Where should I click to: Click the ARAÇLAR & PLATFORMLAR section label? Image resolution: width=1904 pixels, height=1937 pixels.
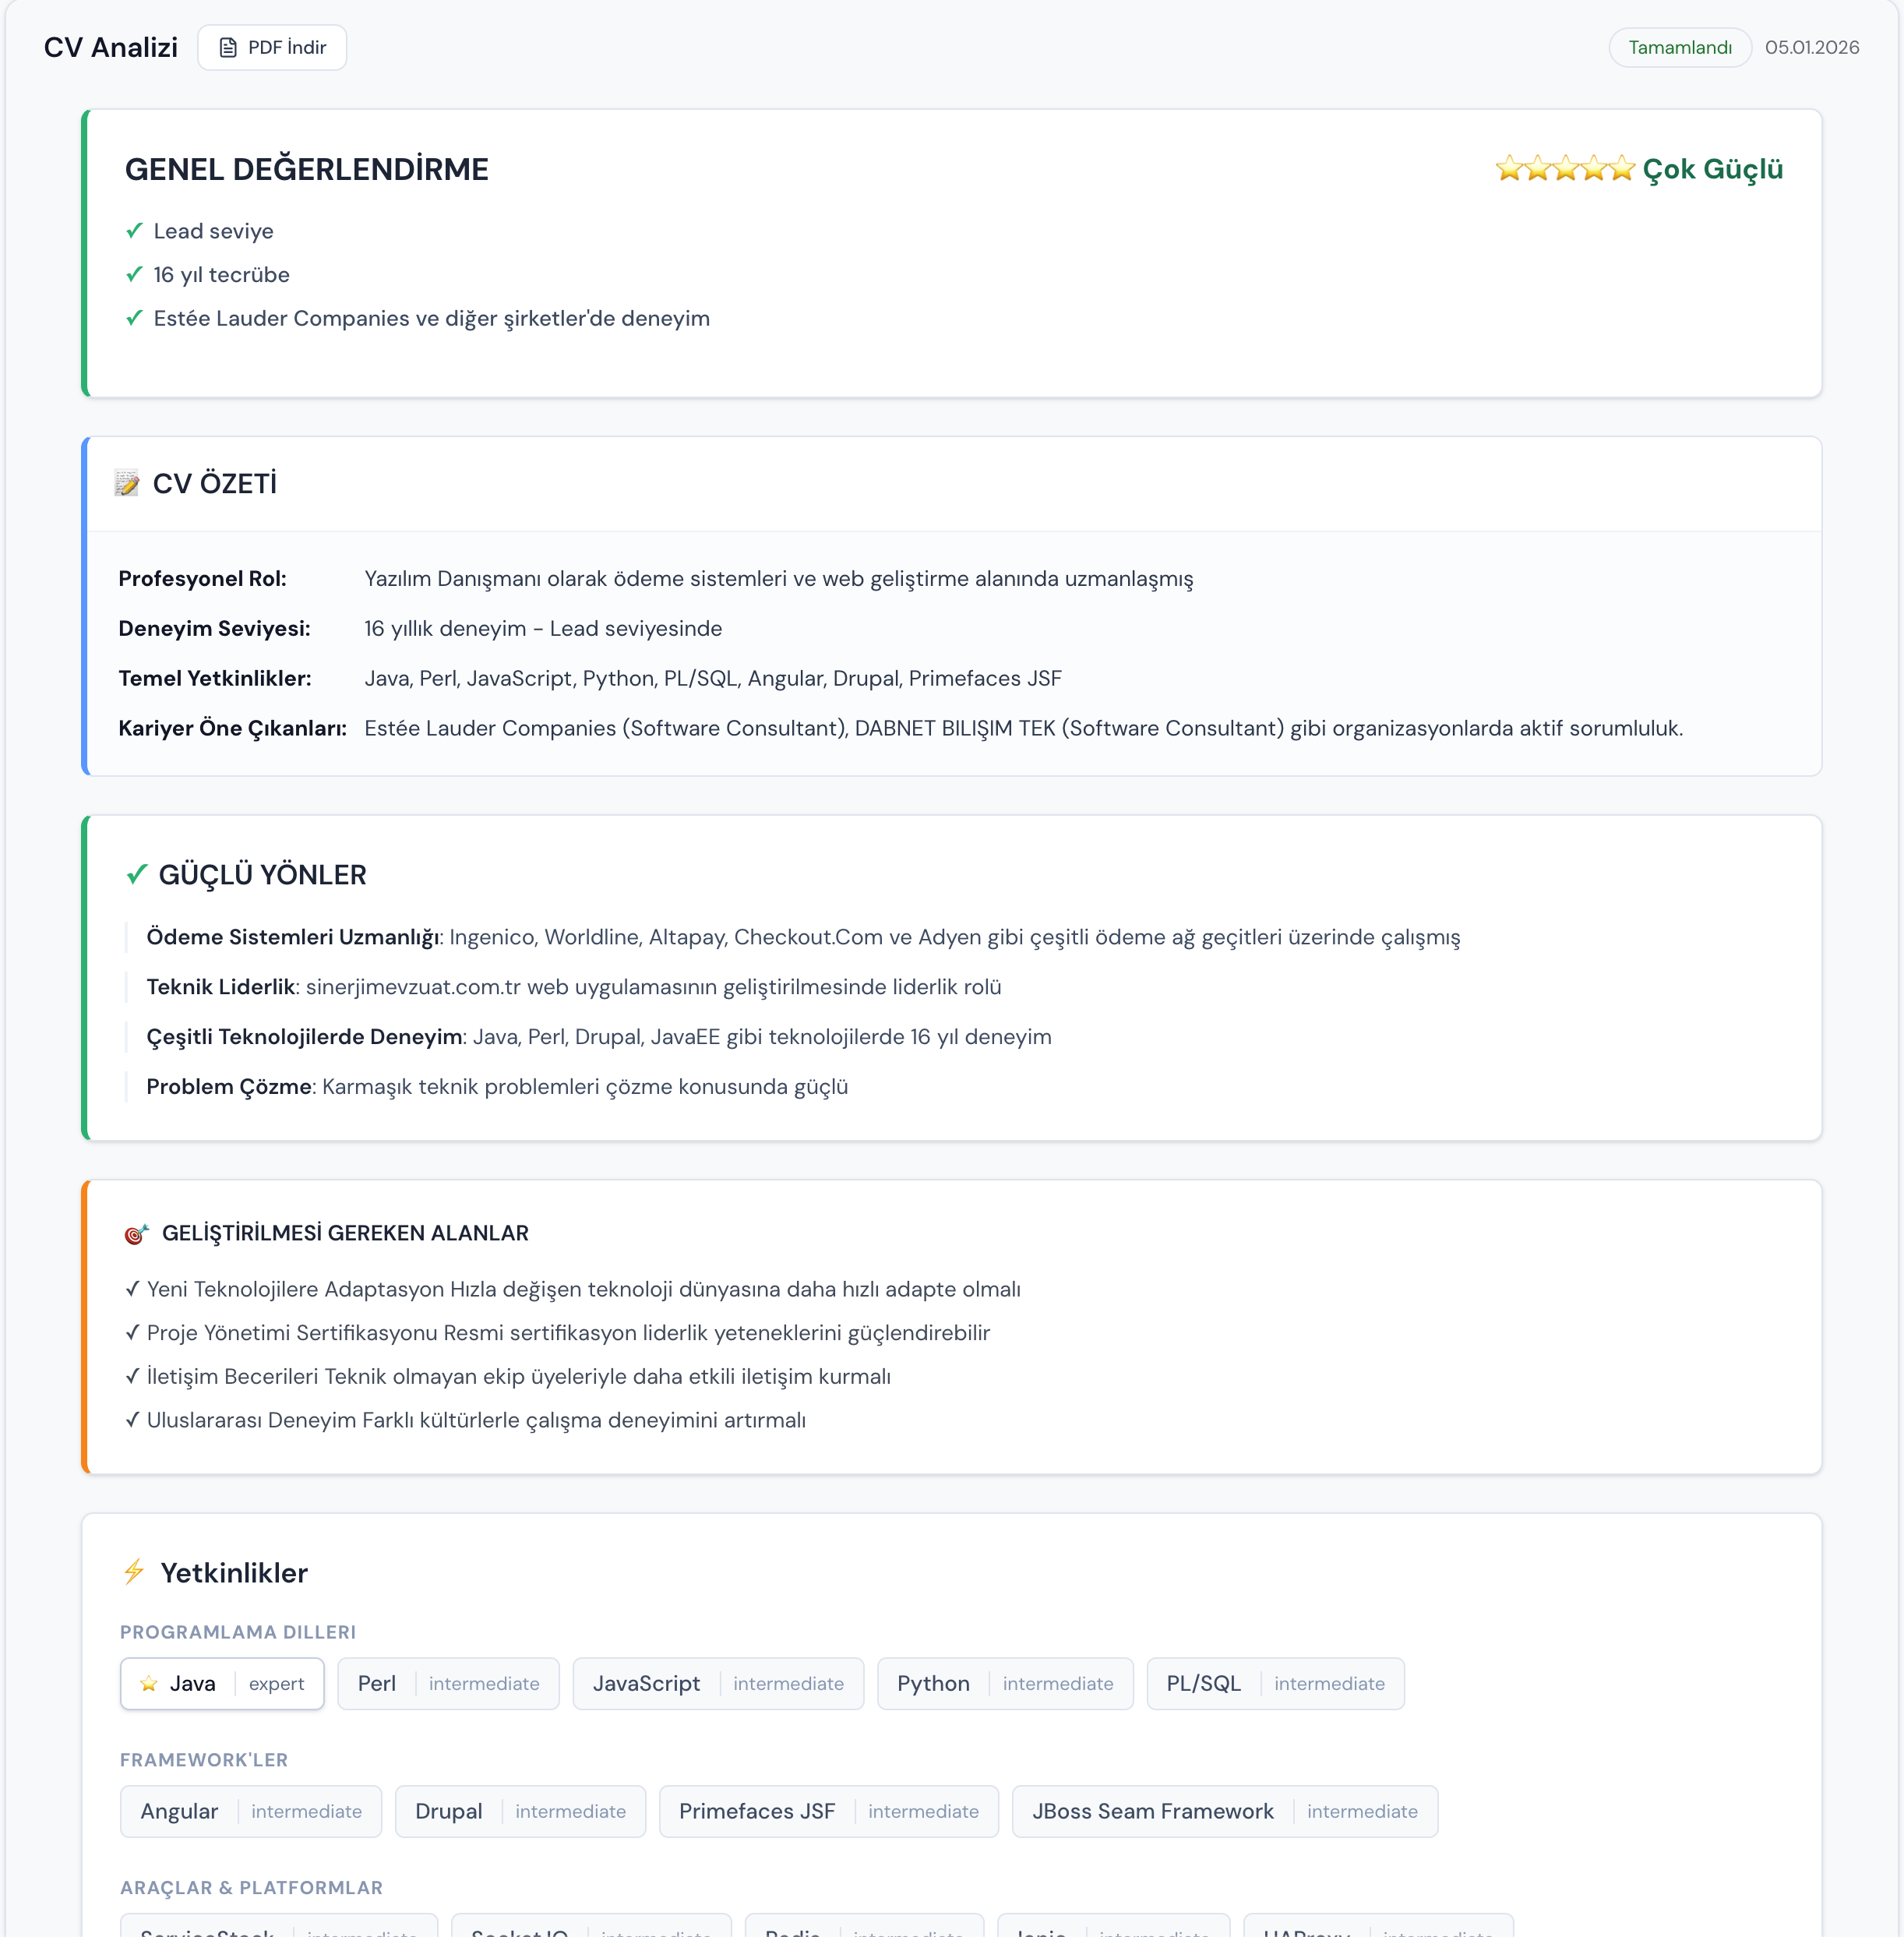click(252, 1888)
